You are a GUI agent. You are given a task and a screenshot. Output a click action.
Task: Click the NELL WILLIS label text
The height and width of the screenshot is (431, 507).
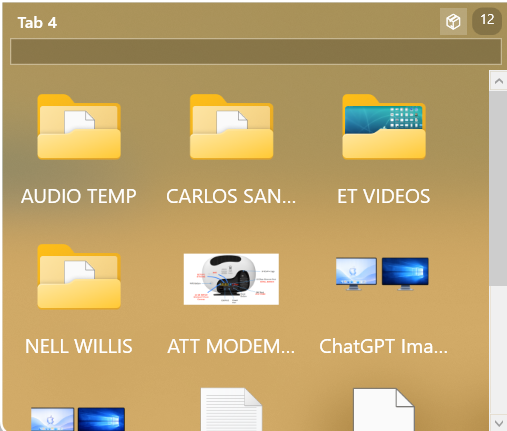point(79,346)
